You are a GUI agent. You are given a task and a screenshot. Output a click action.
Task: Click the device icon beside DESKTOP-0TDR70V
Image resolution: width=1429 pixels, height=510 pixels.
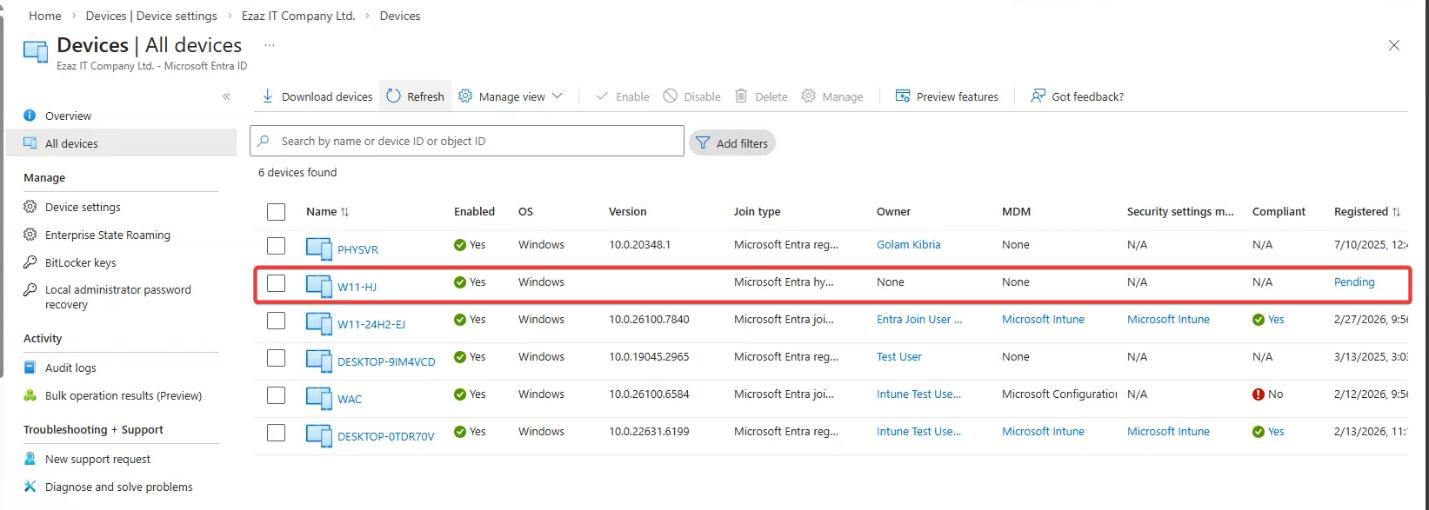click(319, 435)
